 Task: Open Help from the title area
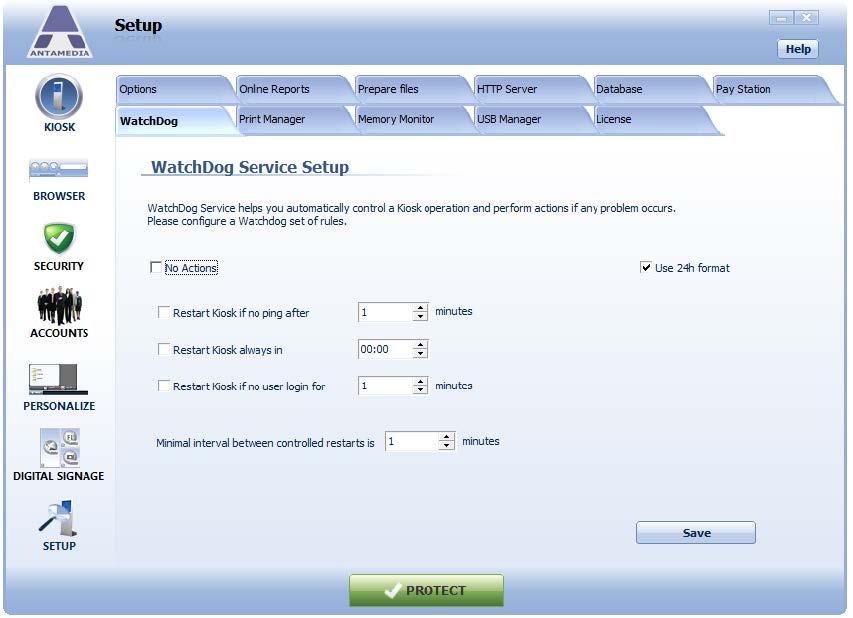[x=798, y=49]
